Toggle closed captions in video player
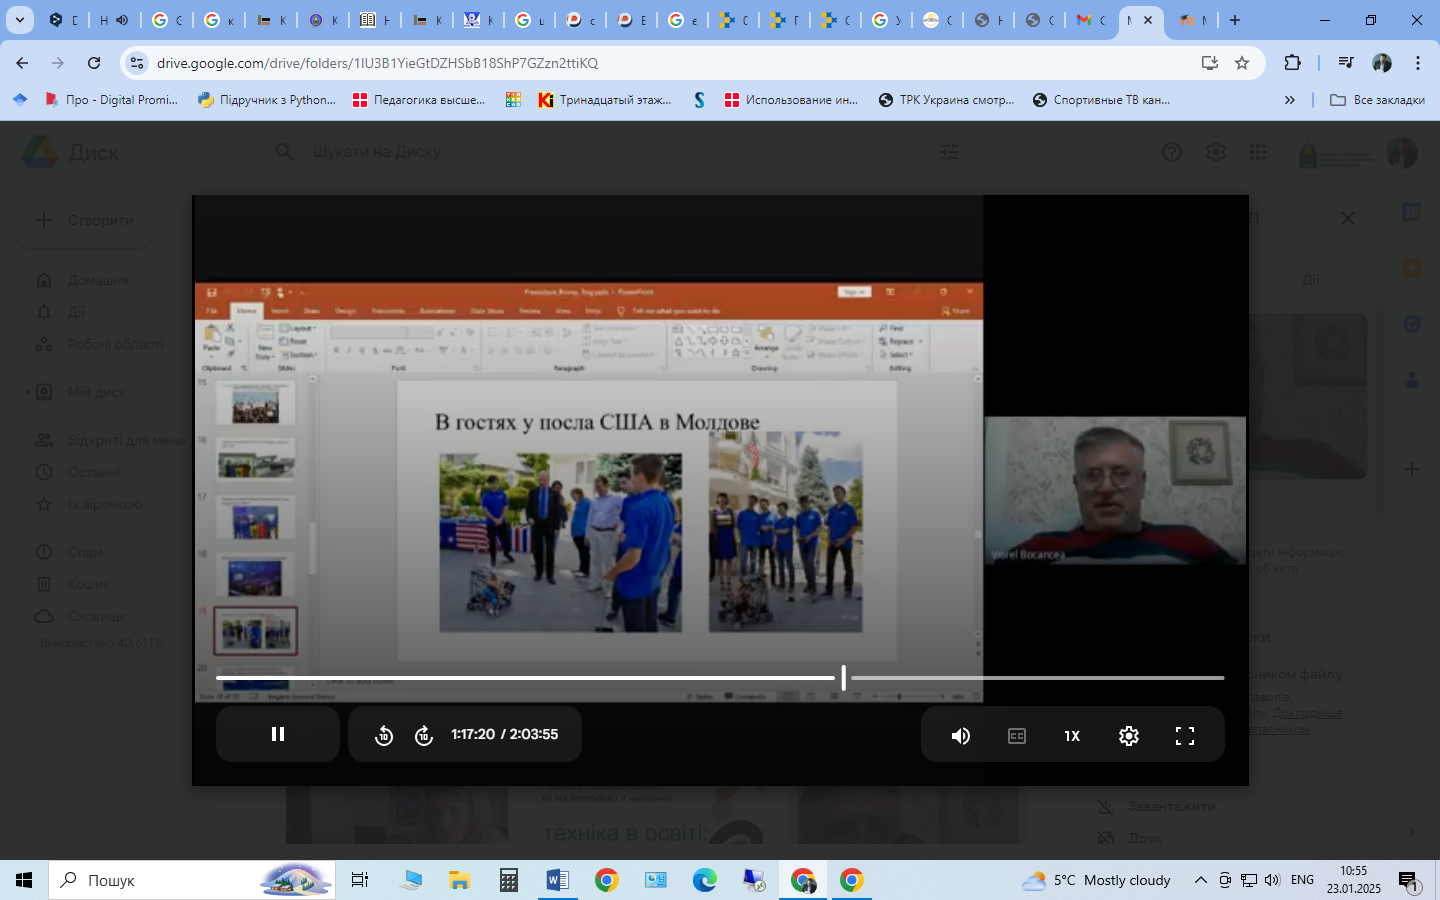 (1016, 736)
